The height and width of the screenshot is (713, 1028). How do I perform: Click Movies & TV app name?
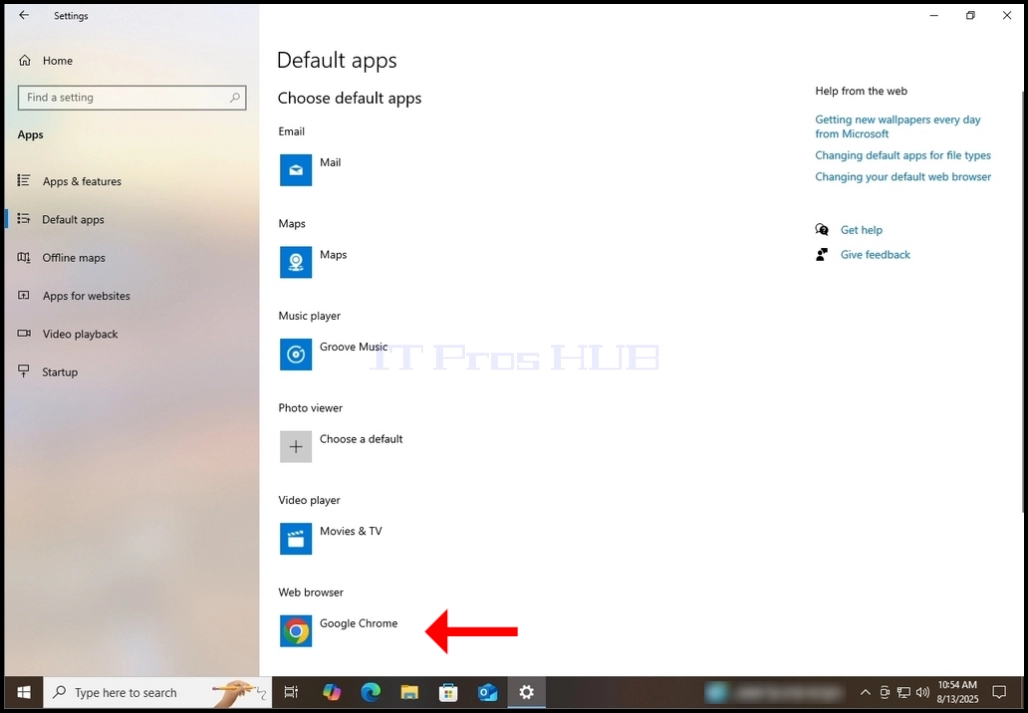coord(351,531)
